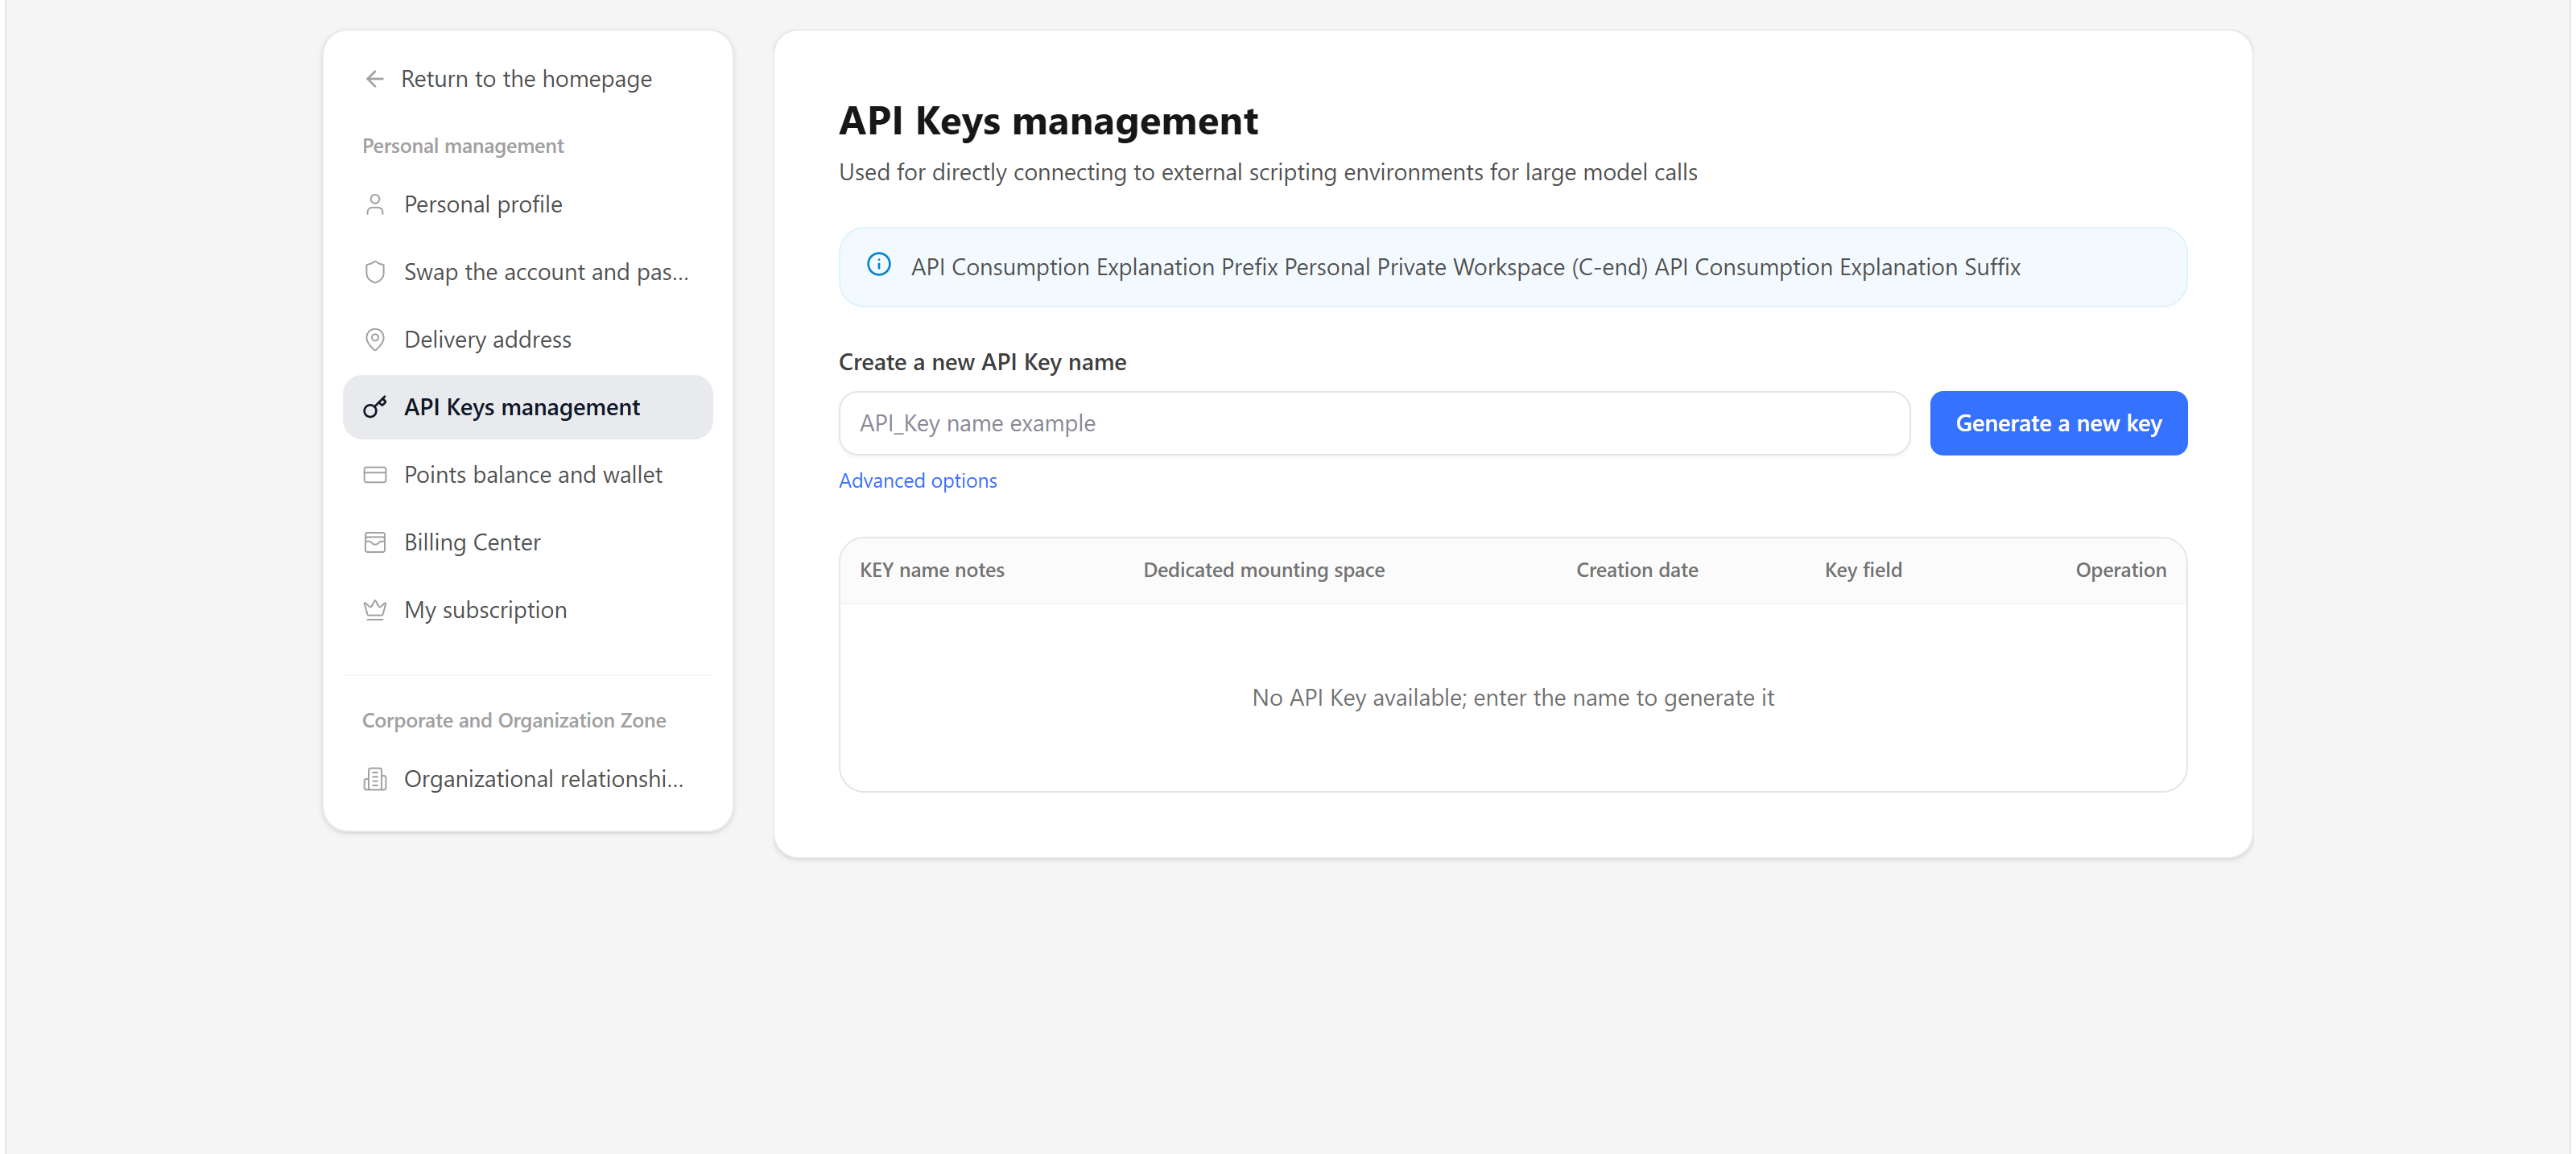Screen dimensions: 2576x1154
Task: Open the Billing Center page
Action: click(x=528, y=543)
